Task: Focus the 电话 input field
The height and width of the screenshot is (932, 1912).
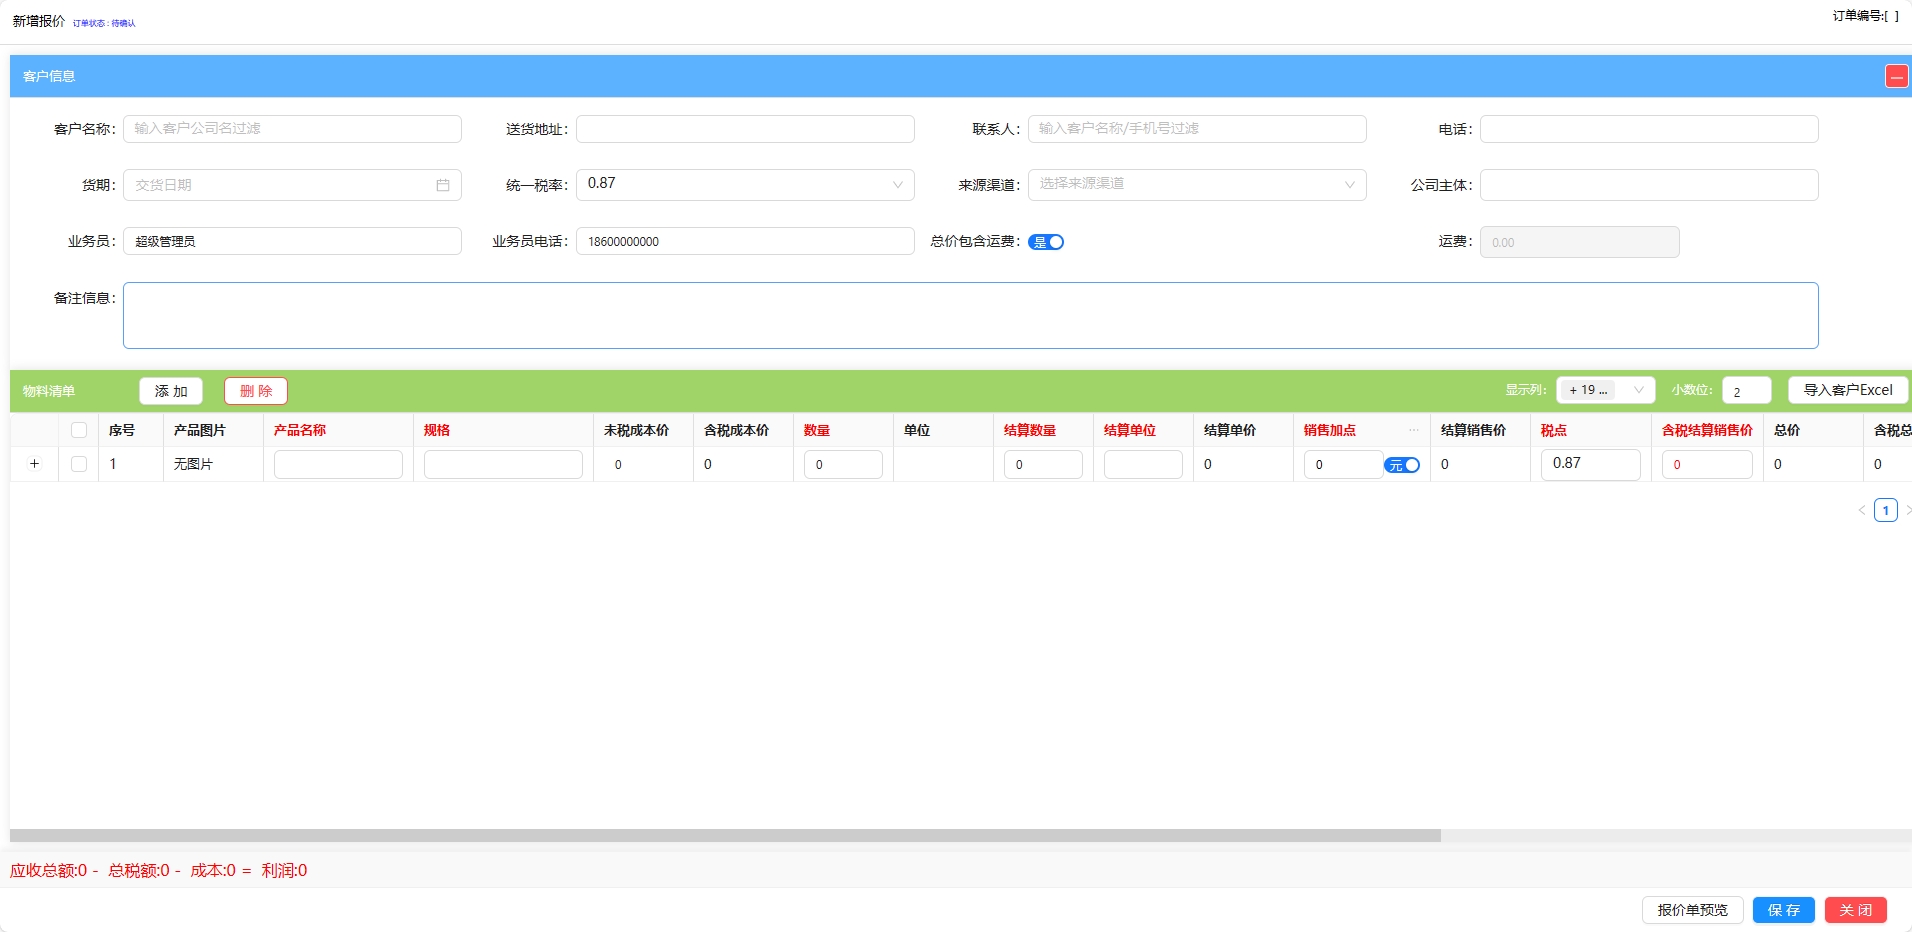Action: [1649, 129]
